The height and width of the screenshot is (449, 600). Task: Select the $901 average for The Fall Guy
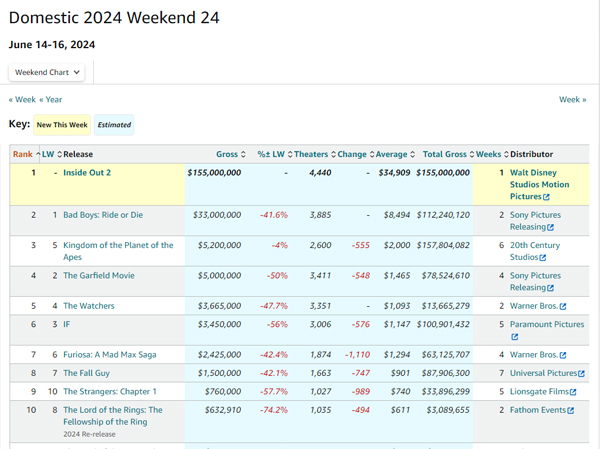click(400, 373)
